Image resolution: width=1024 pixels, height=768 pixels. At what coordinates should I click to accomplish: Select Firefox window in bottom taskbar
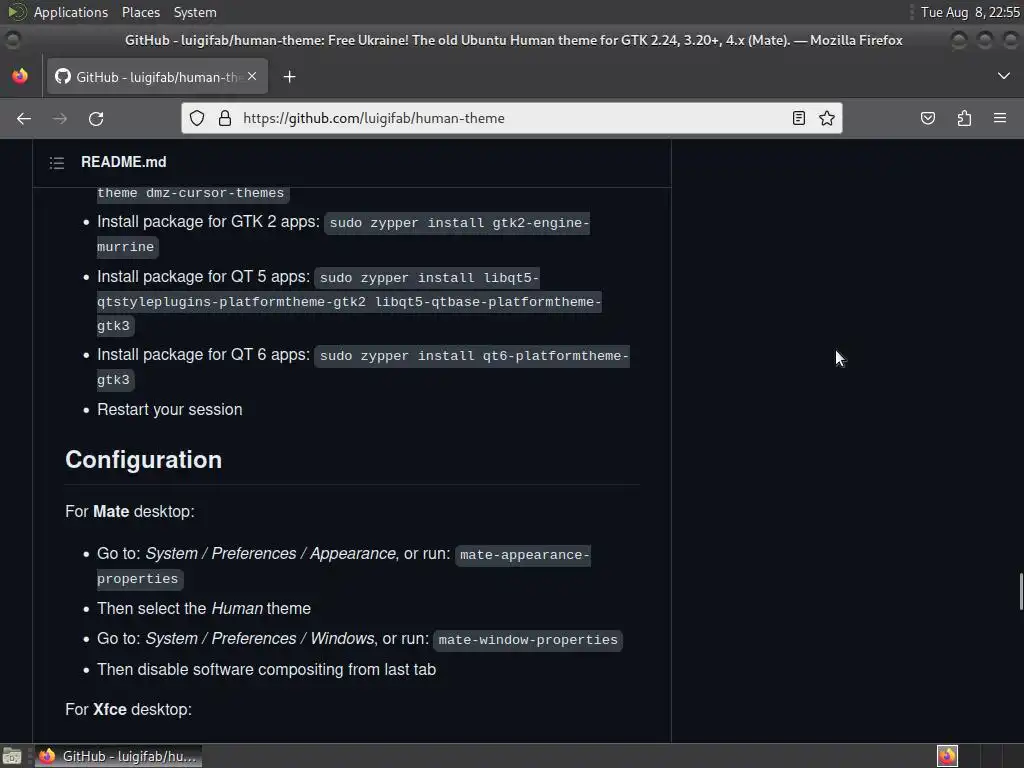(118, 756)
